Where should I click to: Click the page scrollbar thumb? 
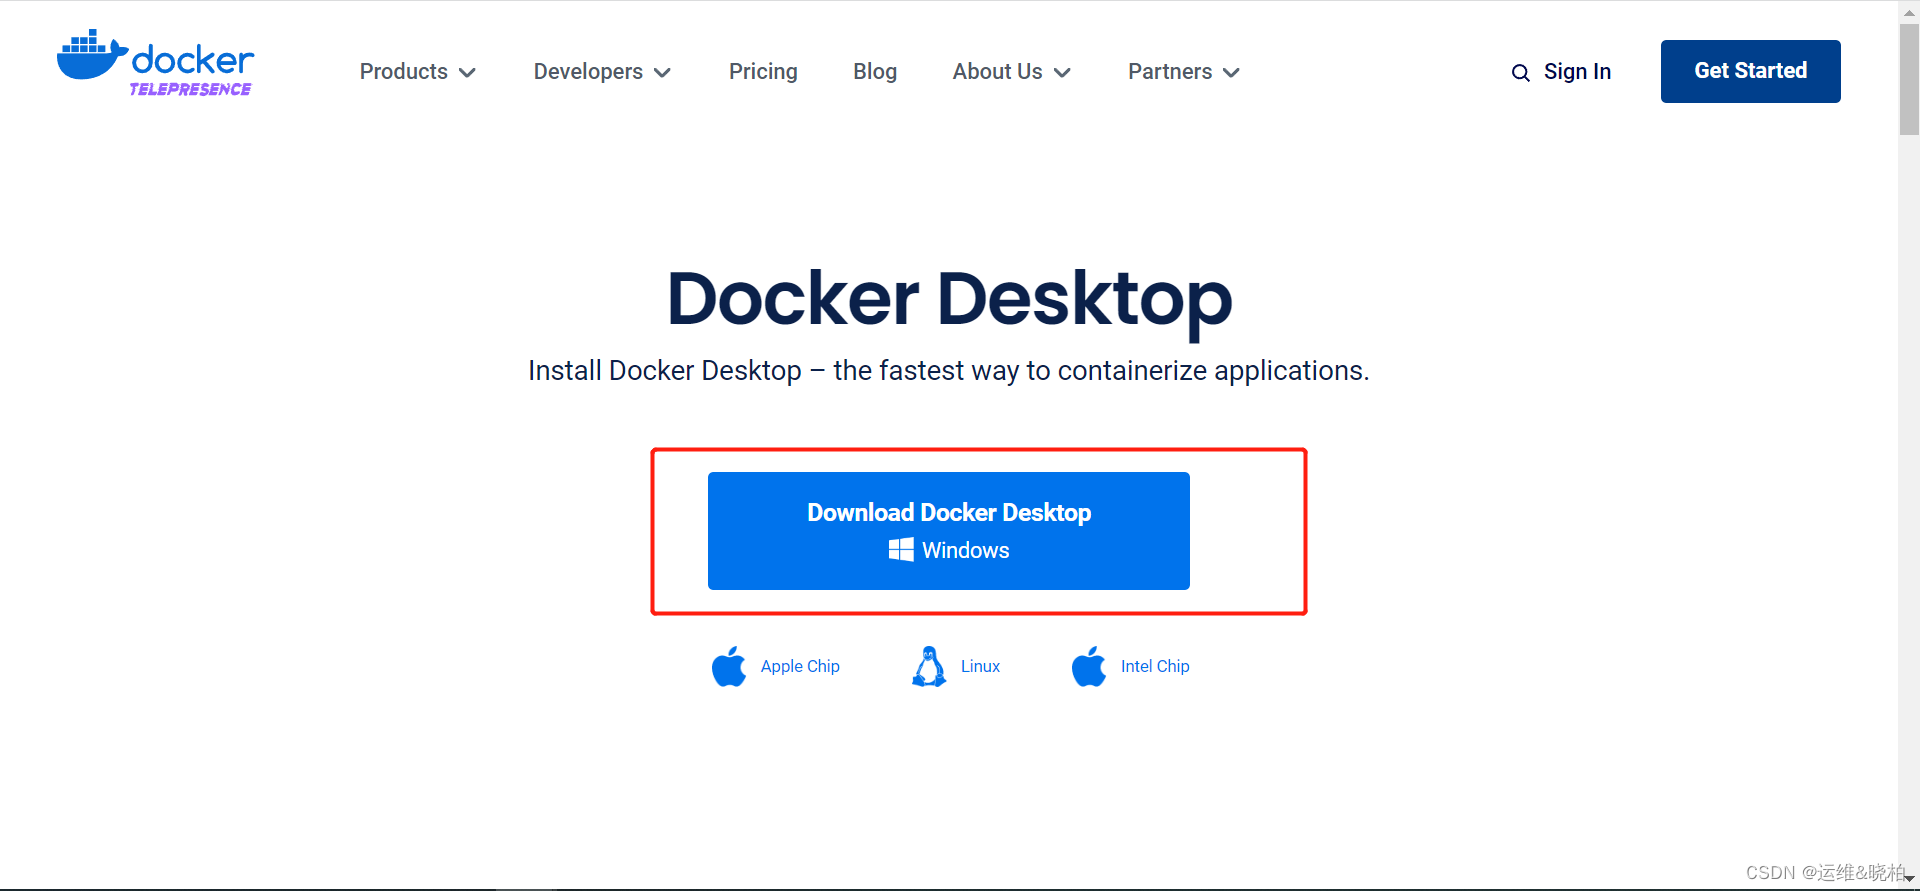[x=1909, y=79]
